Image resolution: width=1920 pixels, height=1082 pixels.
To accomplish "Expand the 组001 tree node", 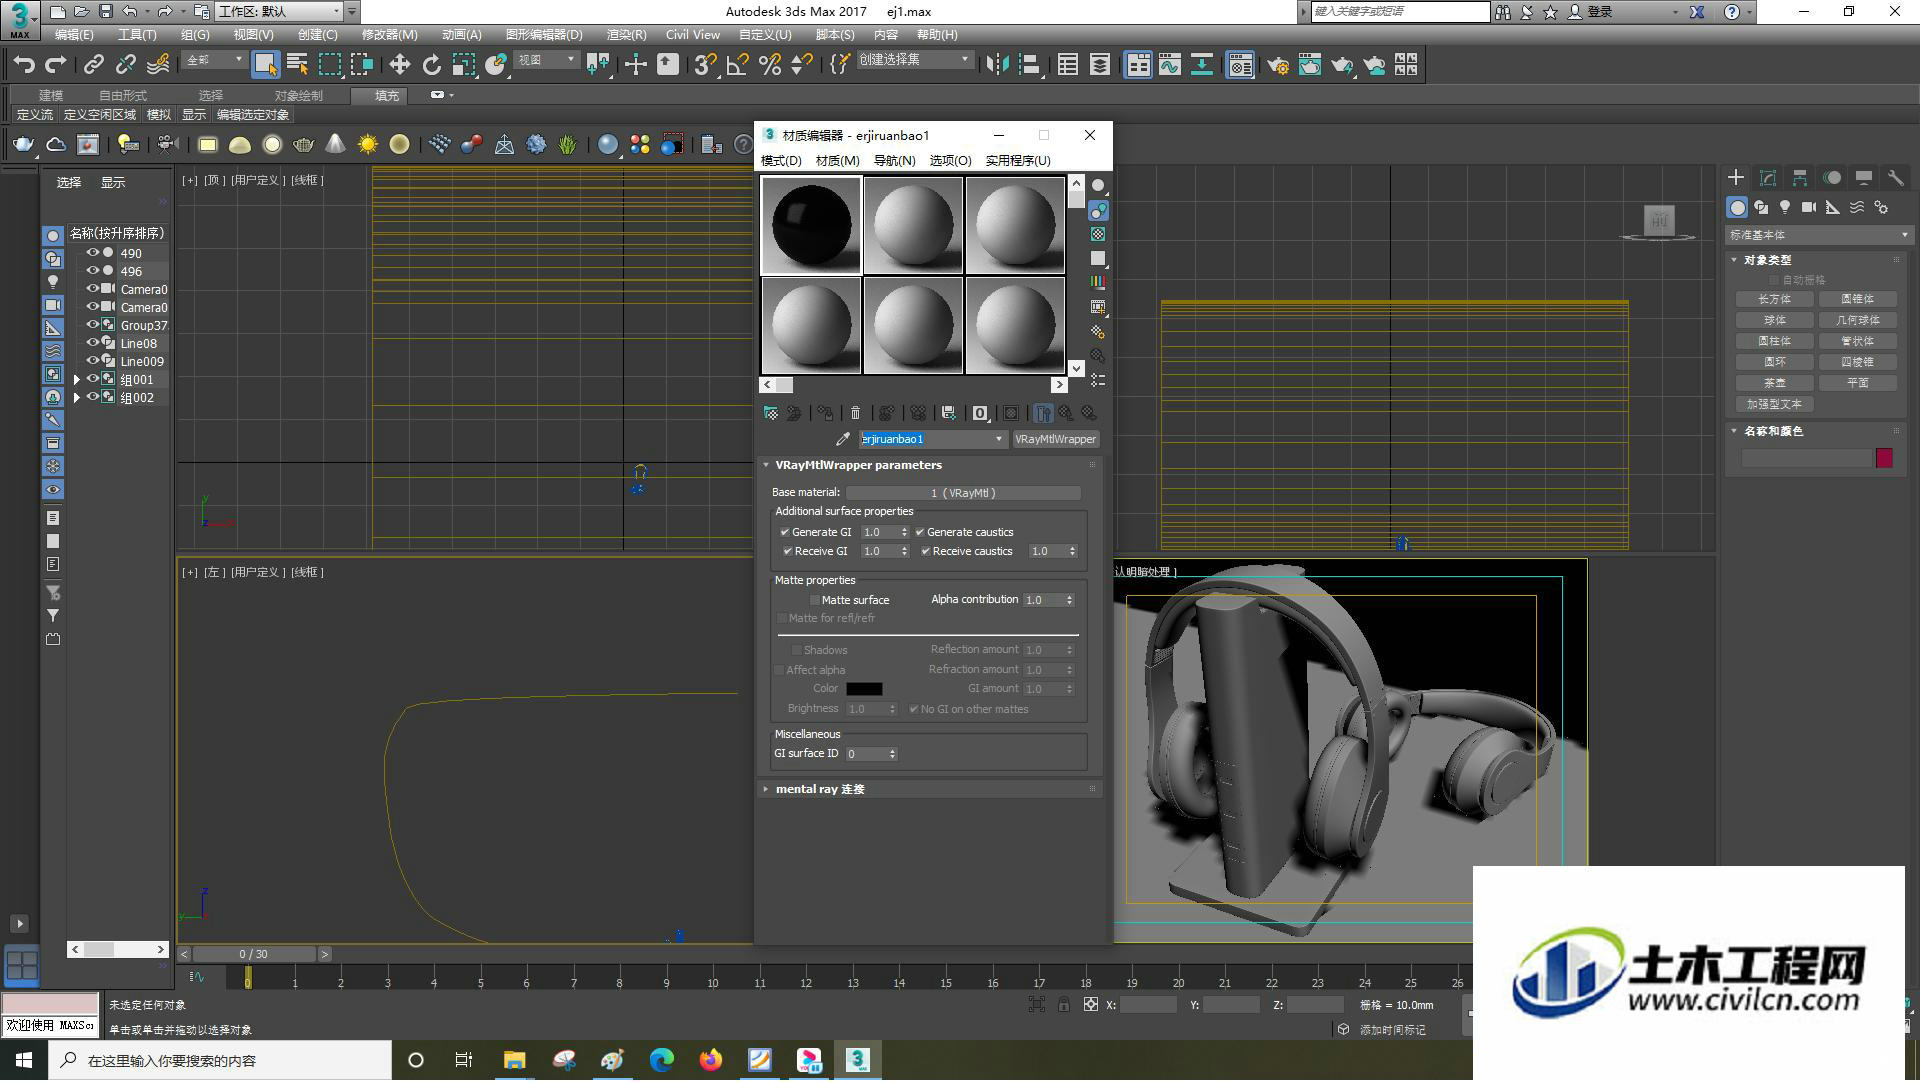I will tap(76, 380).
